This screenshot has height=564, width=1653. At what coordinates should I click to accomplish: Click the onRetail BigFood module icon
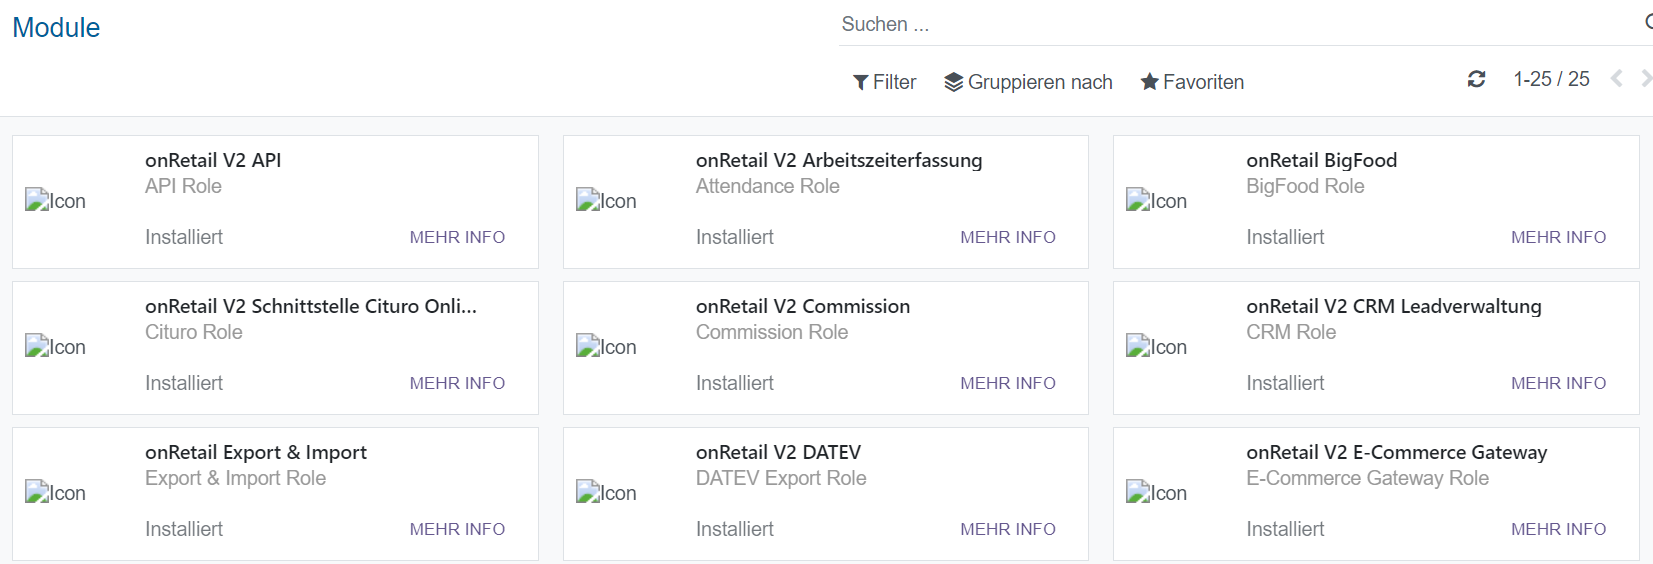point(1156,201)
